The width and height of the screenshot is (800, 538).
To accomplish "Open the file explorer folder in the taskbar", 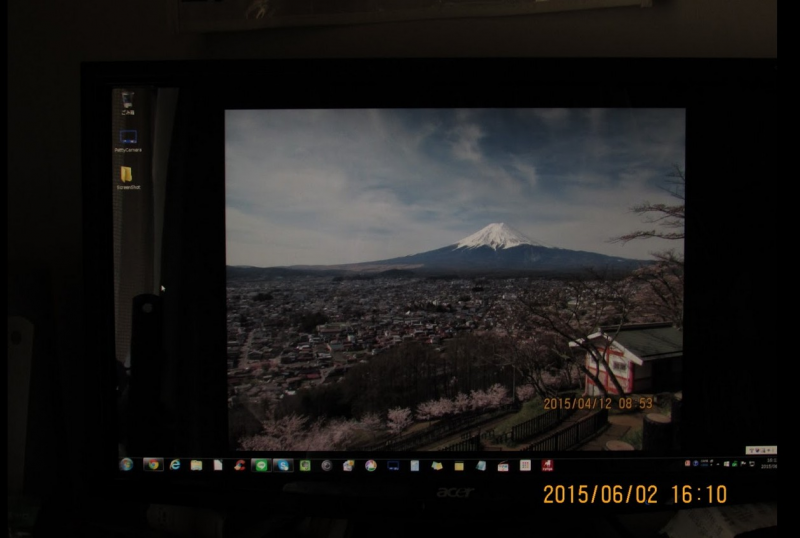I will [196, 465].
